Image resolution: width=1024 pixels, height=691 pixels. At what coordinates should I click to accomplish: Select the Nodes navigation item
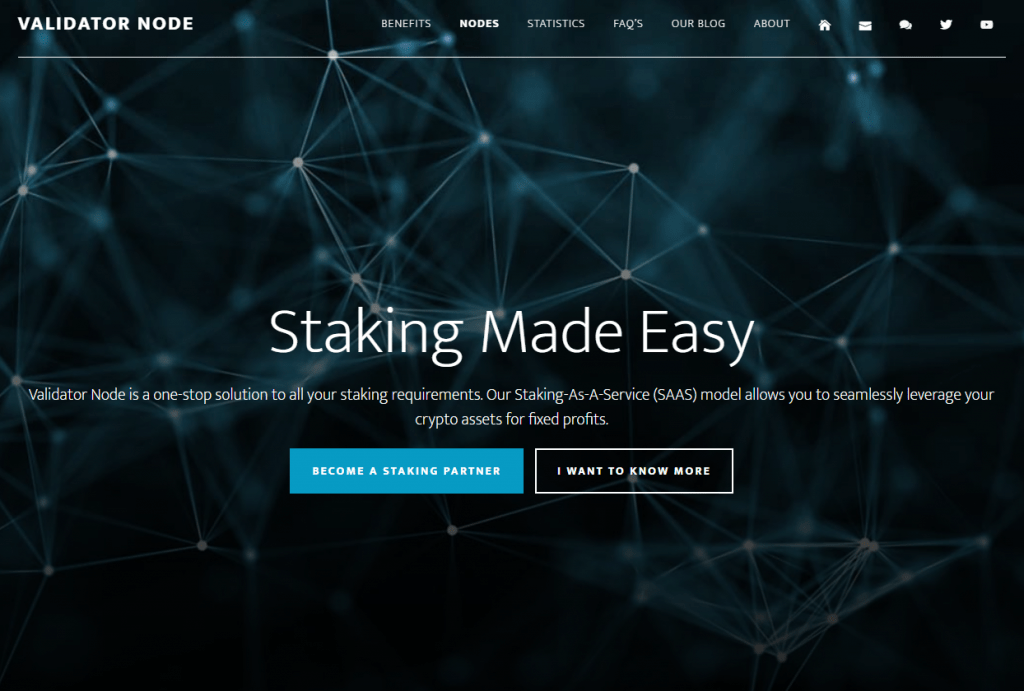point(479,24)
